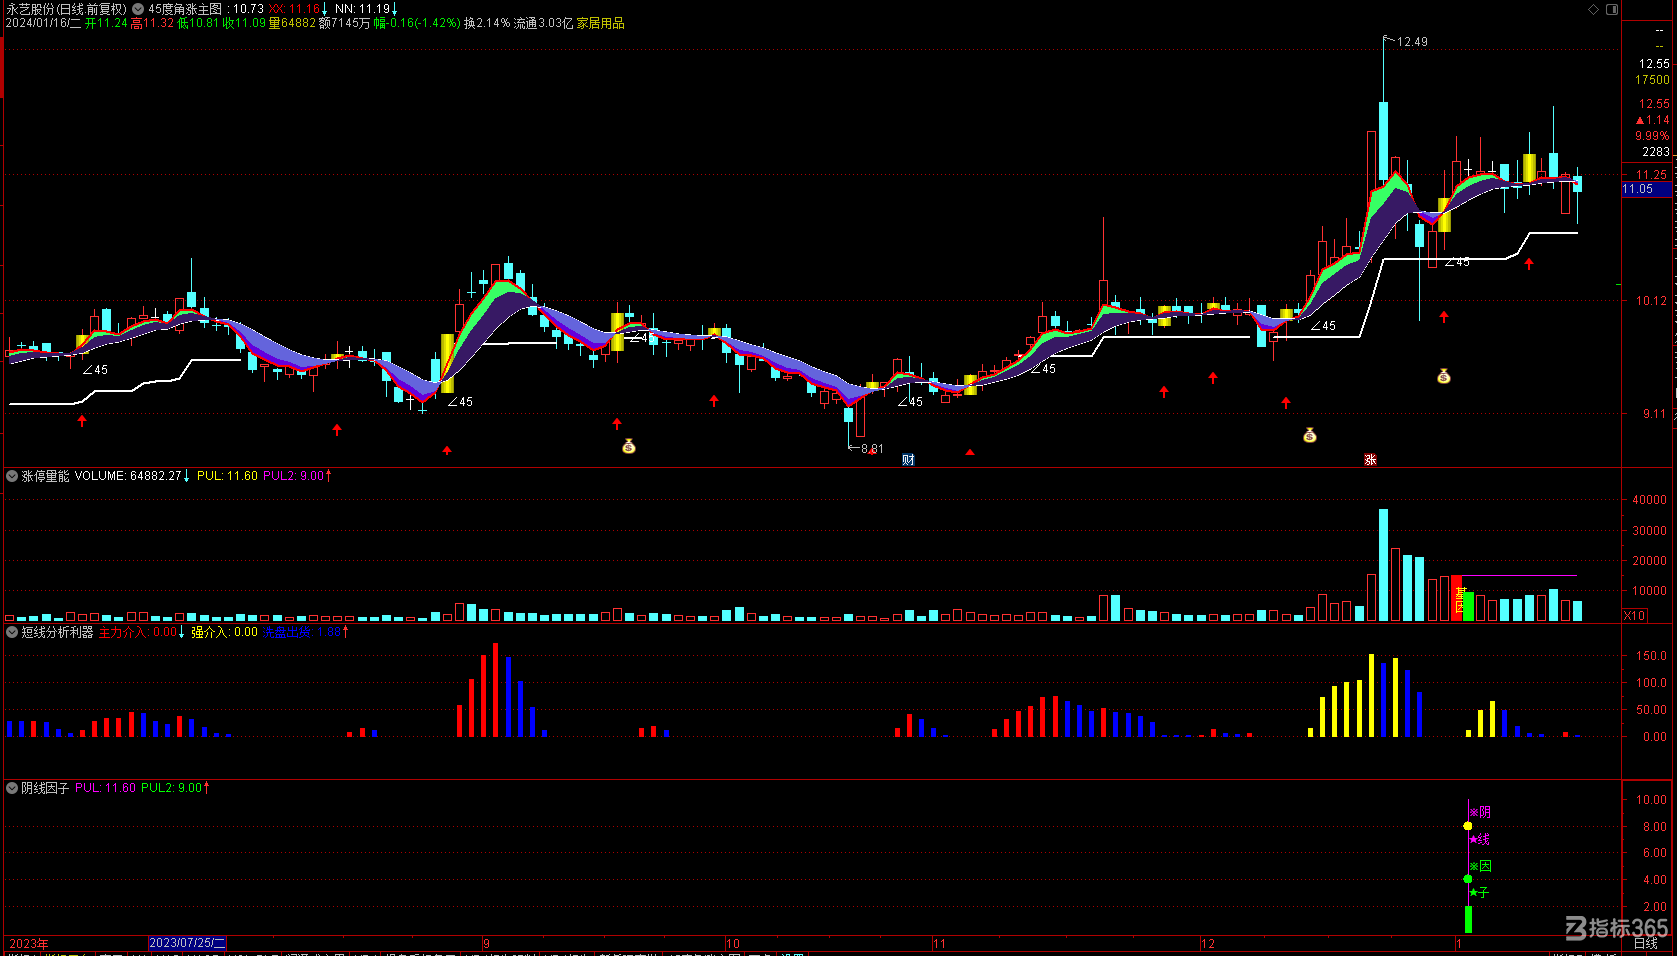This screenshot has height=956, width=1677.
Task: Click the diamond icon at chart top-right
Action: tap(1594, 9)
